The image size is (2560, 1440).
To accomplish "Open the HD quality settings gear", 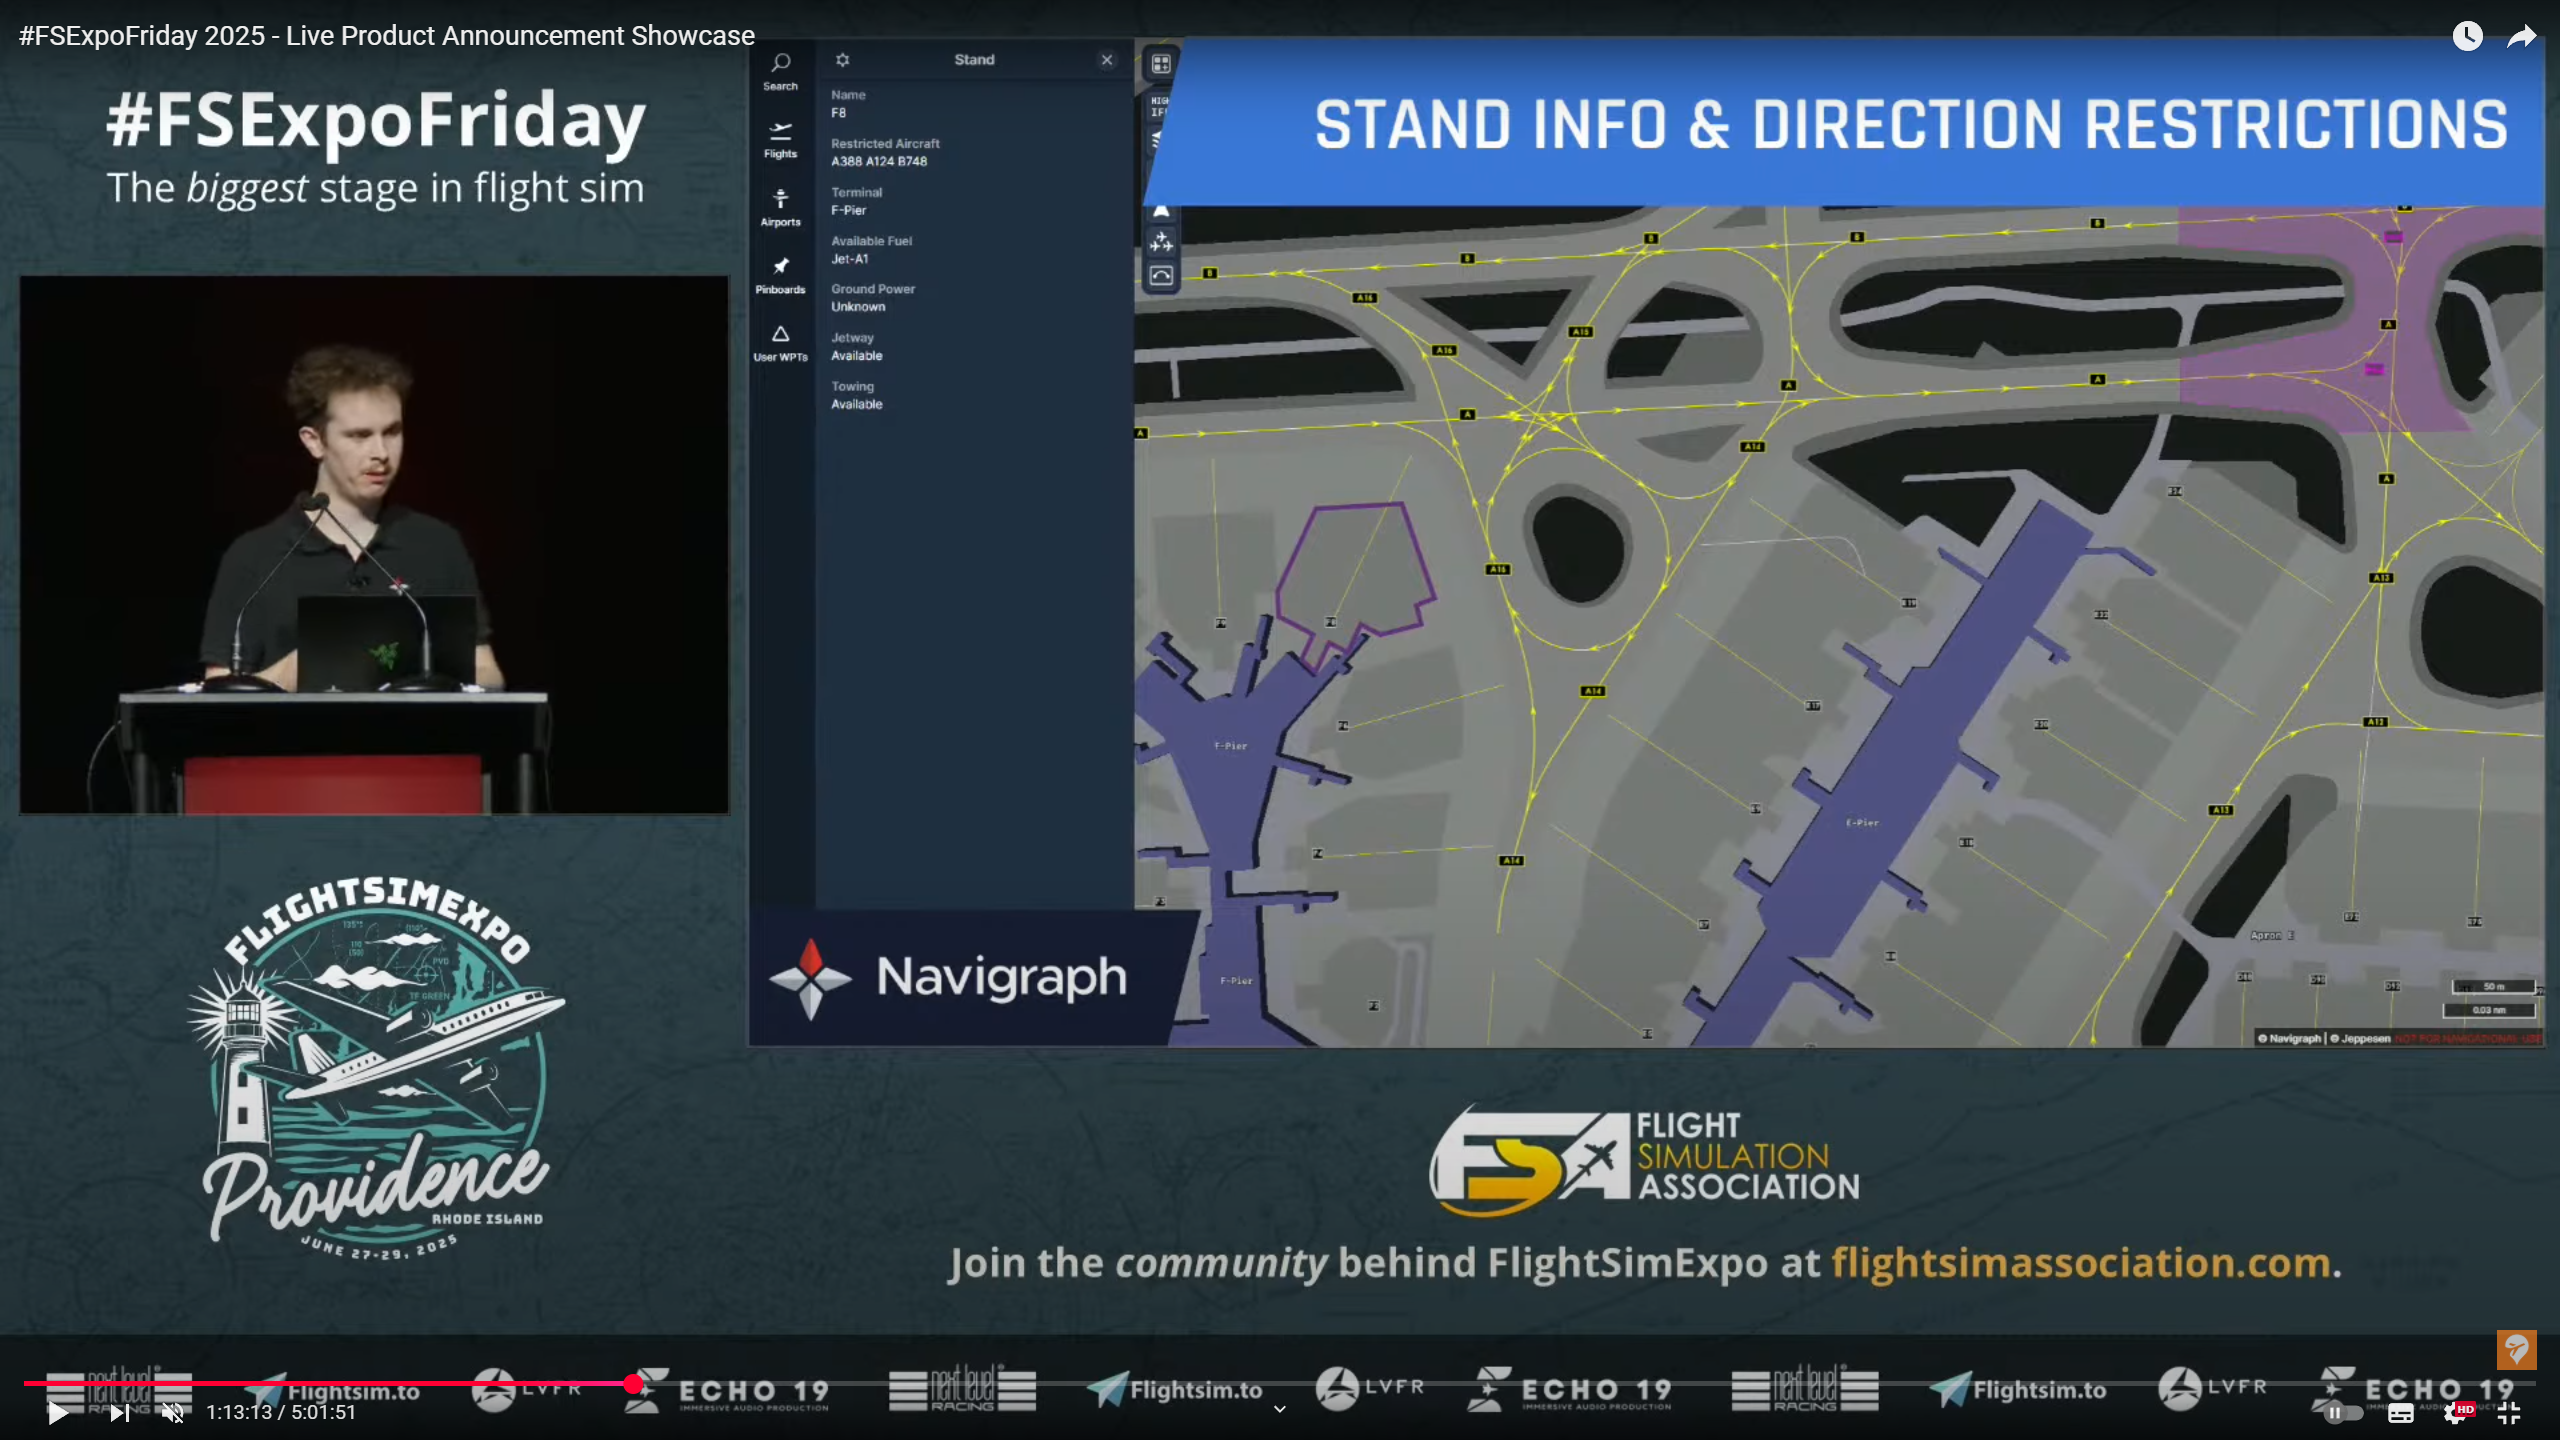I will (2456, 1412).
